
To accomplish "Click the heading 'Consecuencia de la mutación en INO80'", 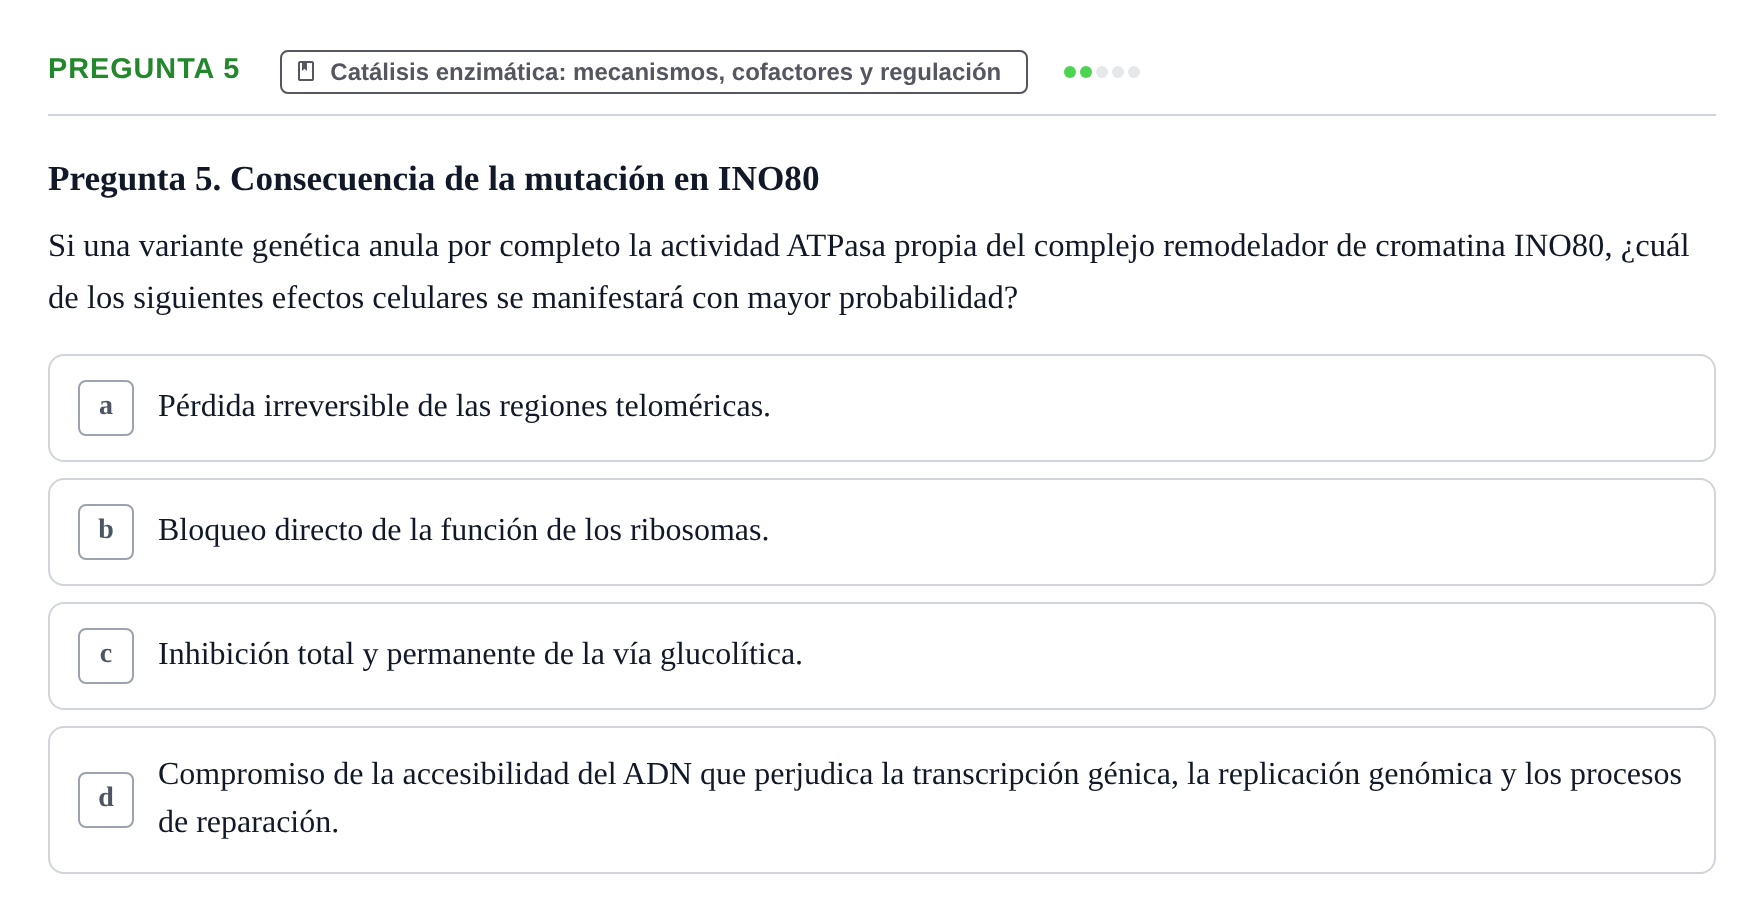I will 434,179.
